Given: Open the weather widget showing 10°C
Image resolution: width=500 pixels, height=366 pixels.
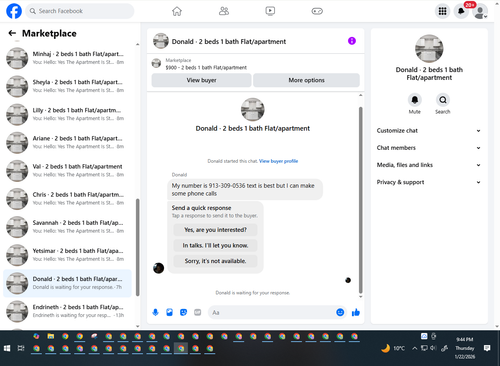Looking at the screenshot, I should click(393, 348).
